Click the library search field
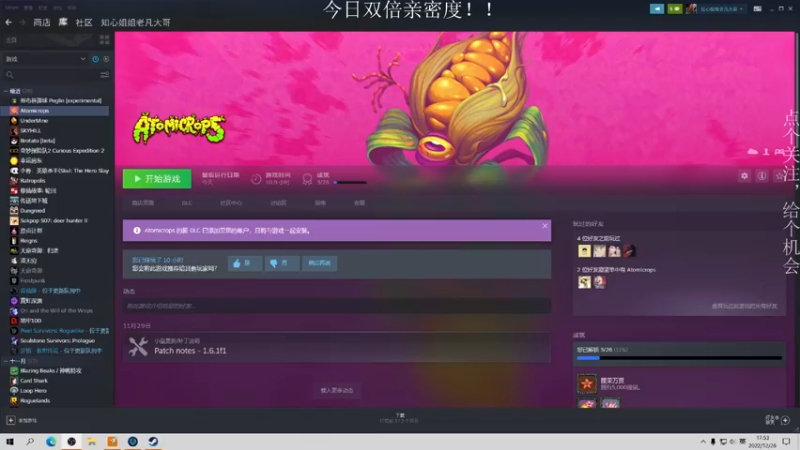This screenshot has width=800, height=450. coord(51,75)
